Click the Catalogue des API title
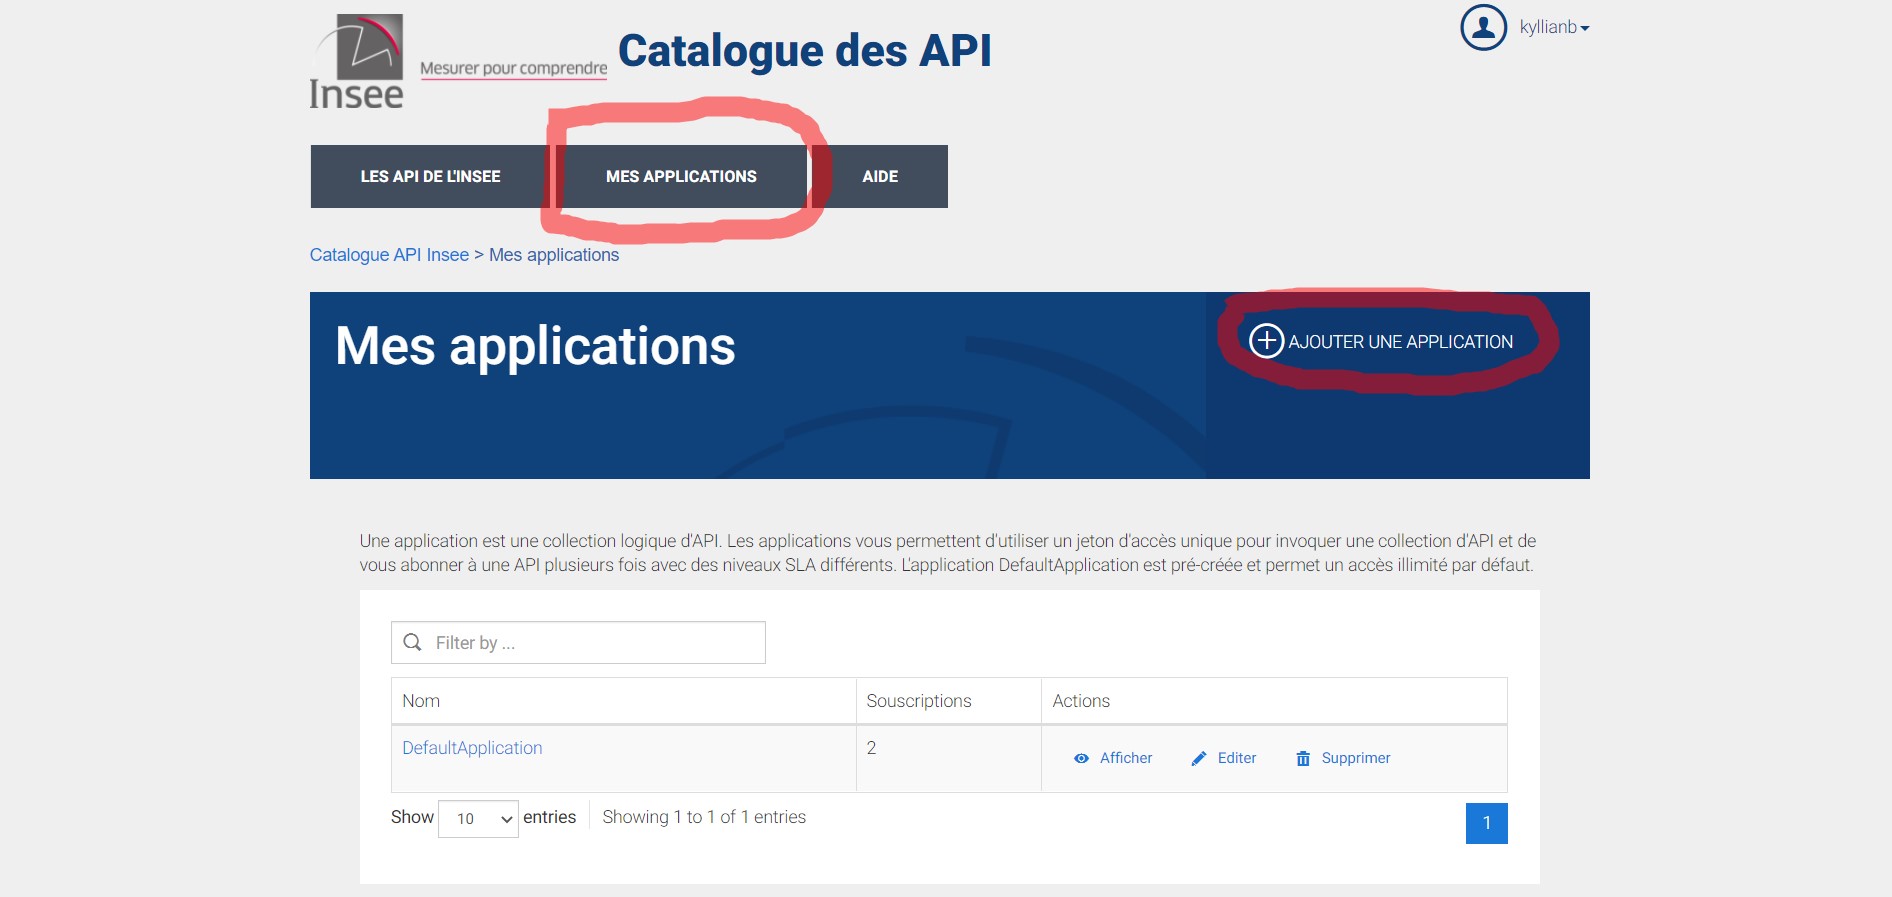Screen dimensions: 1892x897 click(x=805, y=50)
